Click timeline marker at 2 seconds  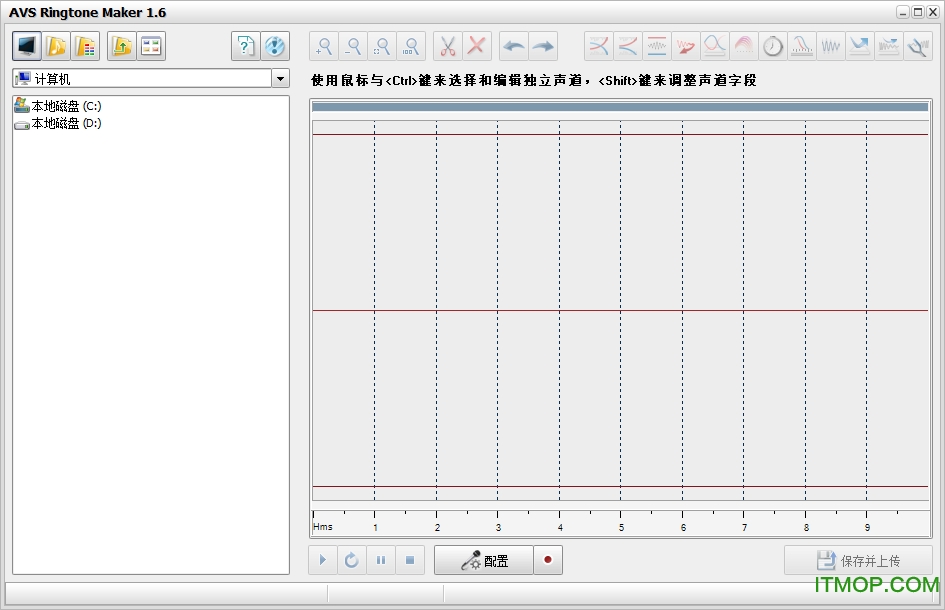(x=438, y=527)
